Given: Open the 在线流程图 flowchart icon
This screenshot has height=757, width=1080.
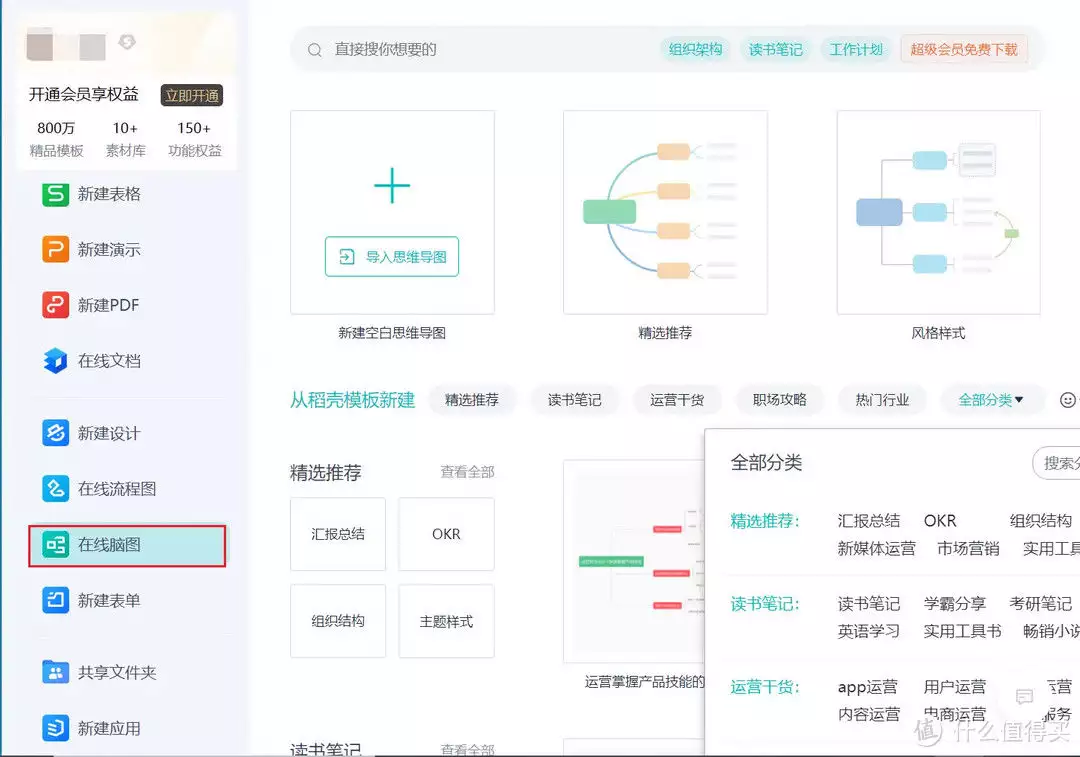Looking at the screenshot, I should pos(55,489).
